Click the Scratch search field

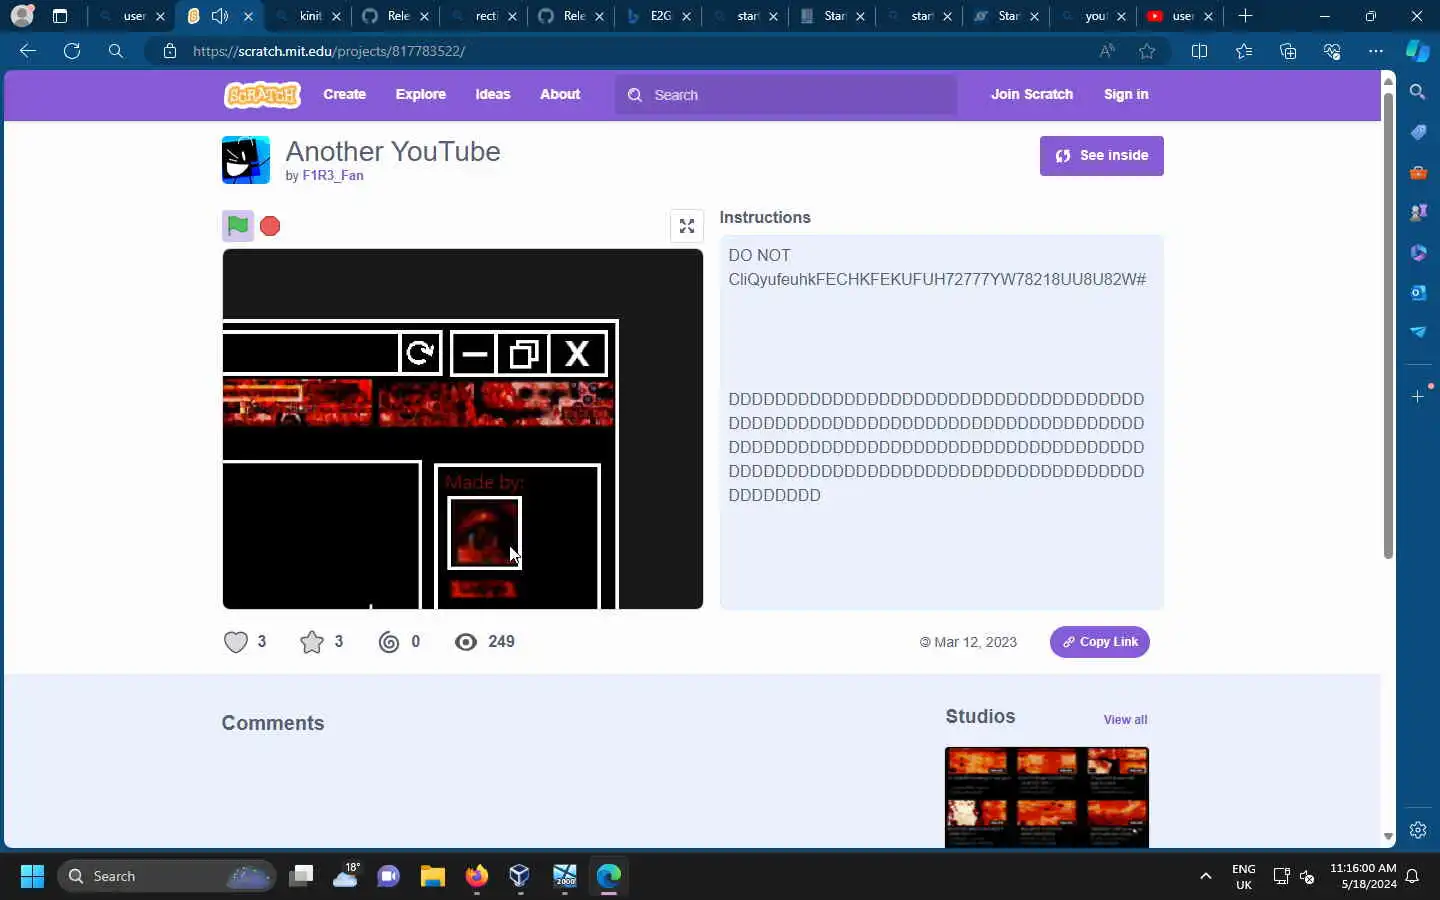786,95
